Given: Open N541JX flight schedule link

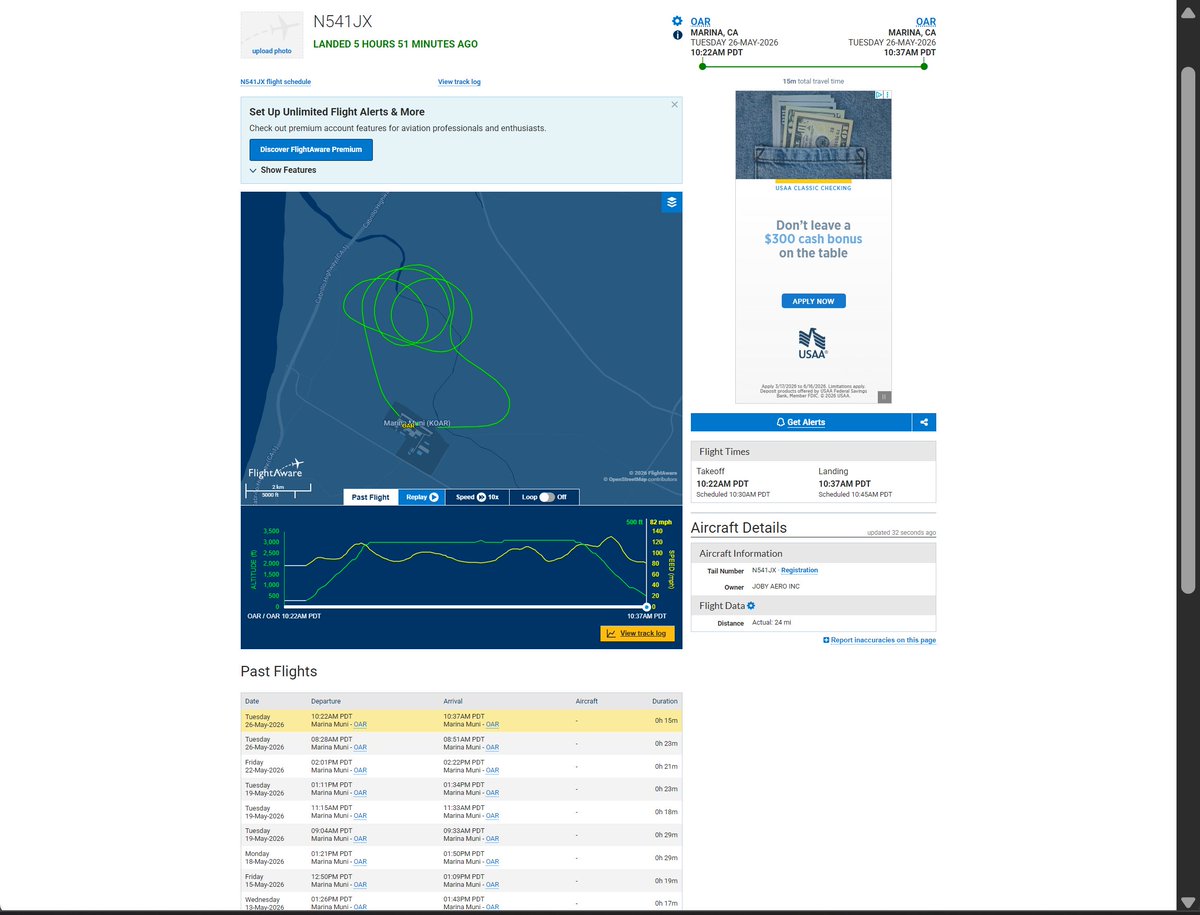Looking at the screenshot, I should (275, 82).
